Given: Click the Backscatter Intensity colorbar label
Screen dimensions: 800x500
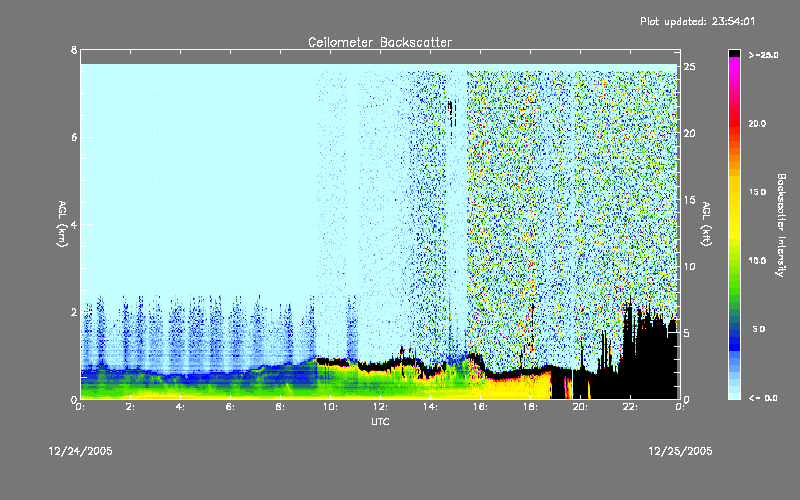Looking at the screenshot, I should pos(780,225).
